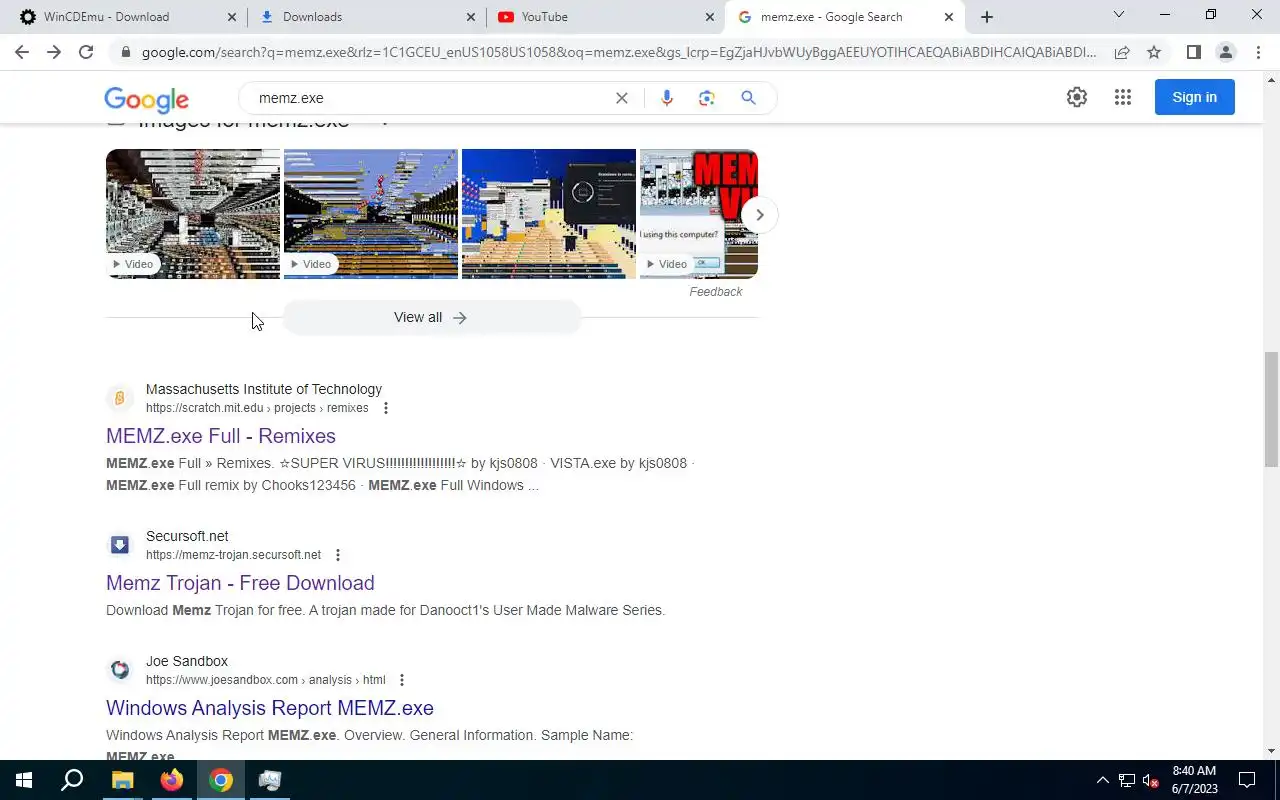Open second blue glitch video thumbnail
Screen dimensions: 1280x800
tap(371, 214)
